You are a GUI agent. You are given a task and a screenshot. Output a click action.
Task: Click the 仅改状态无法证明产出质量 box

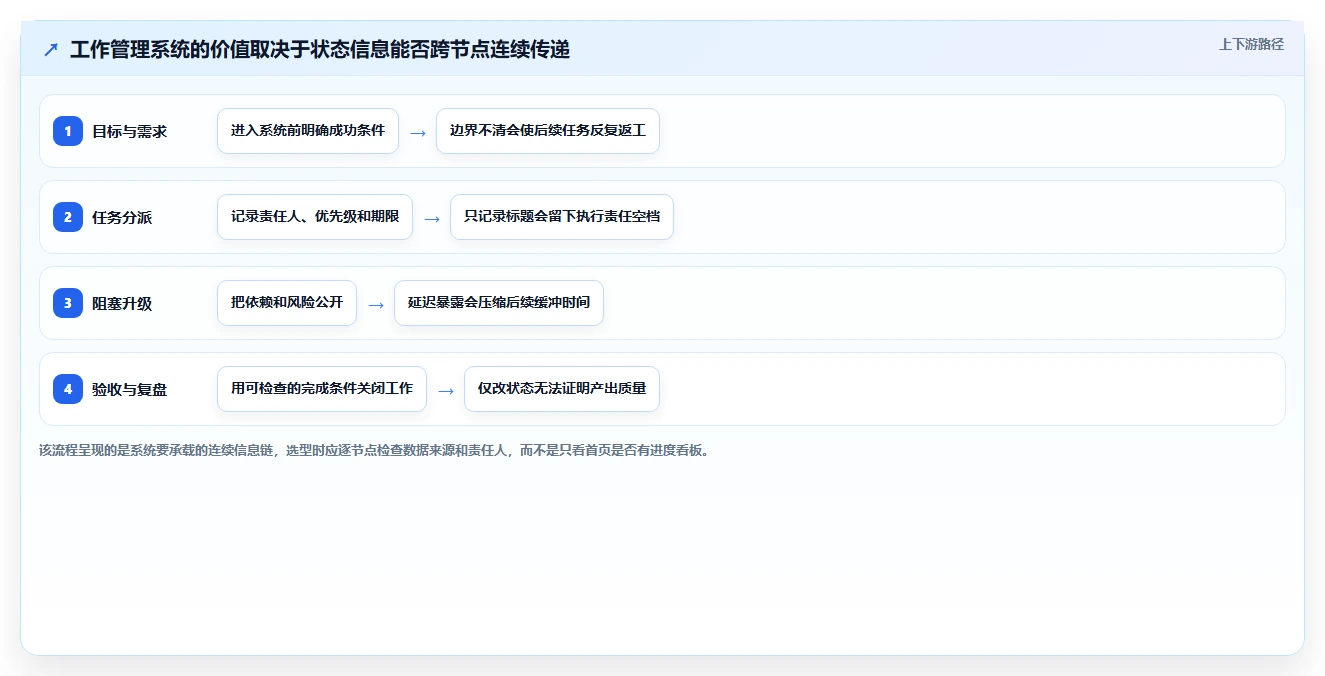[562, 389]
